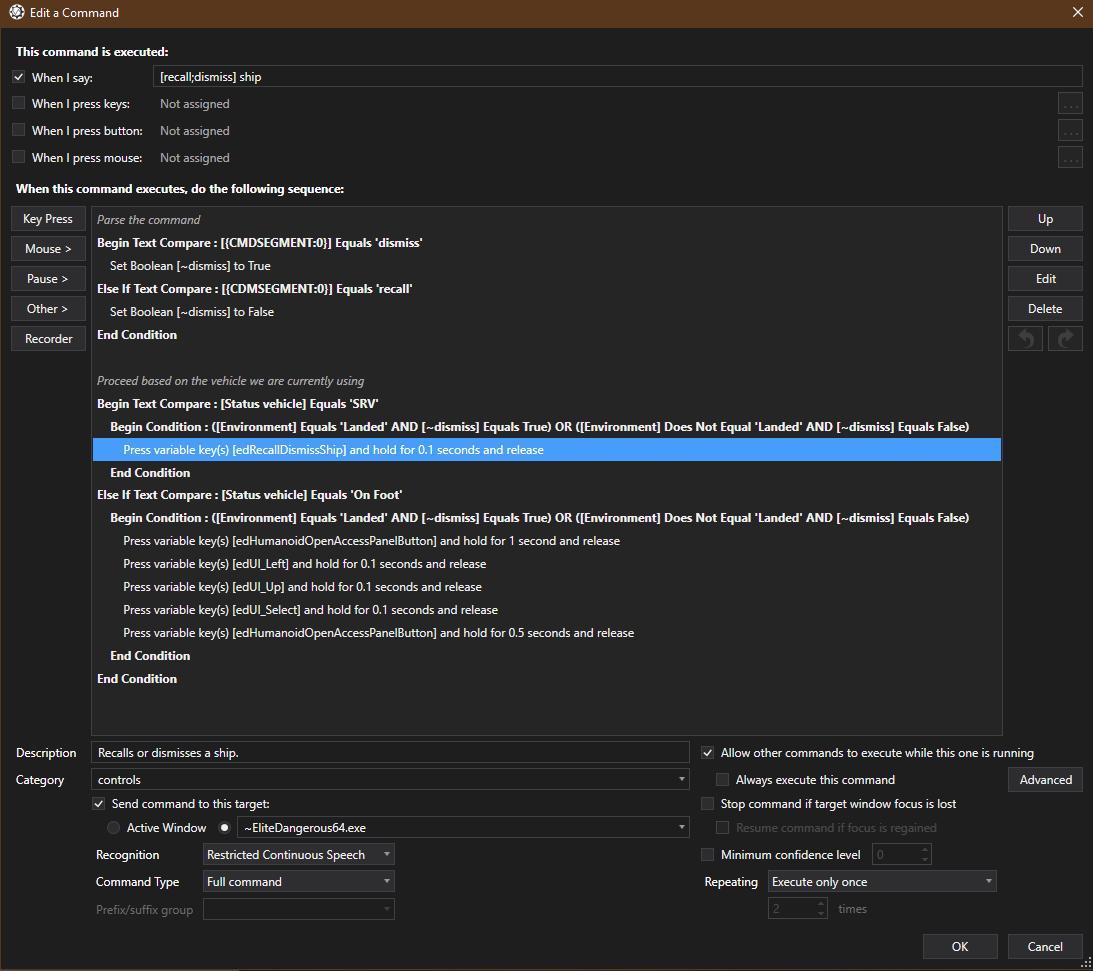Open the Category 'controls' dropdown
The height and width of the screenshot is (971, 1093).
[390, 779]
